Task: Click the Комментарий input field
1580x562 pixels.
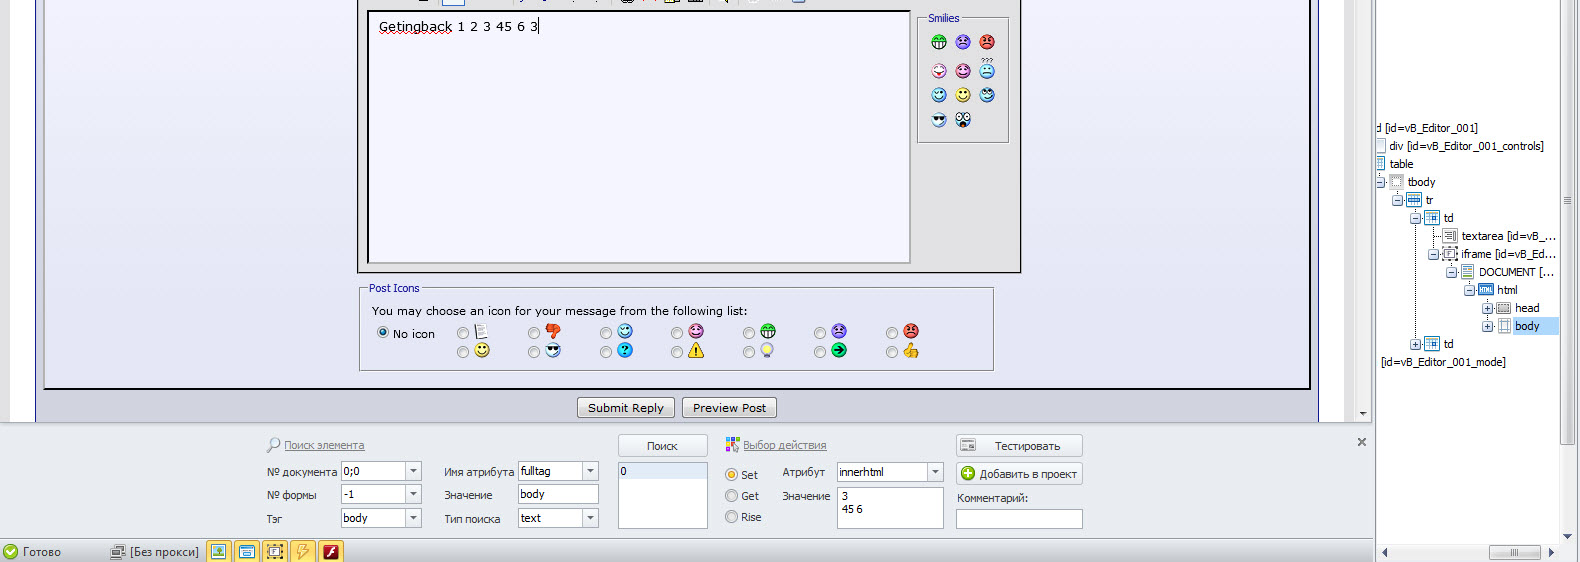Action: click(1019, 519)
